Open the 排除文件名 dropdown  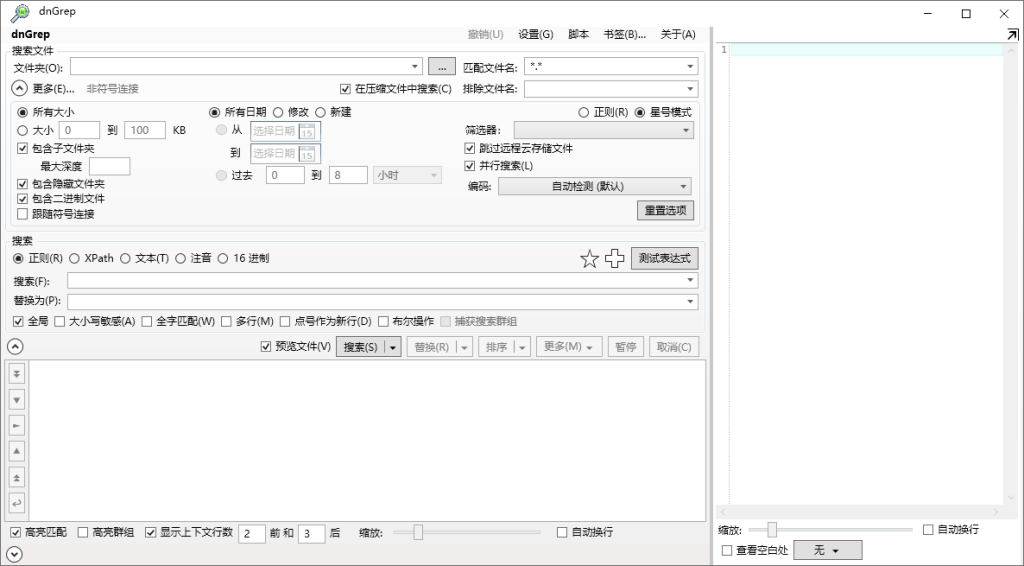coord(690,89)
